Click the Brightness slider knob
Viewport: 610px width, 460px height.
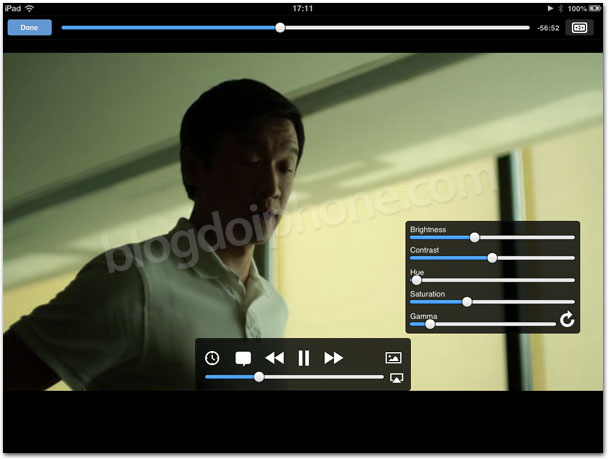pyautogui.click(x=474, y=237)
